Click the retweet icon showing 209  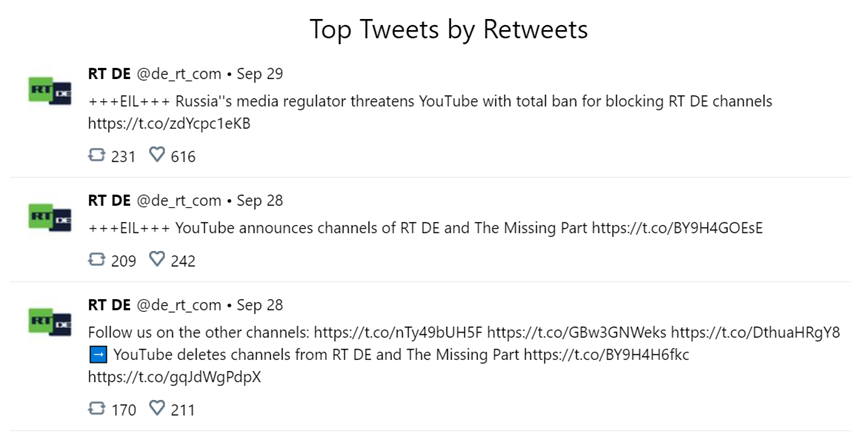point(96,259)
